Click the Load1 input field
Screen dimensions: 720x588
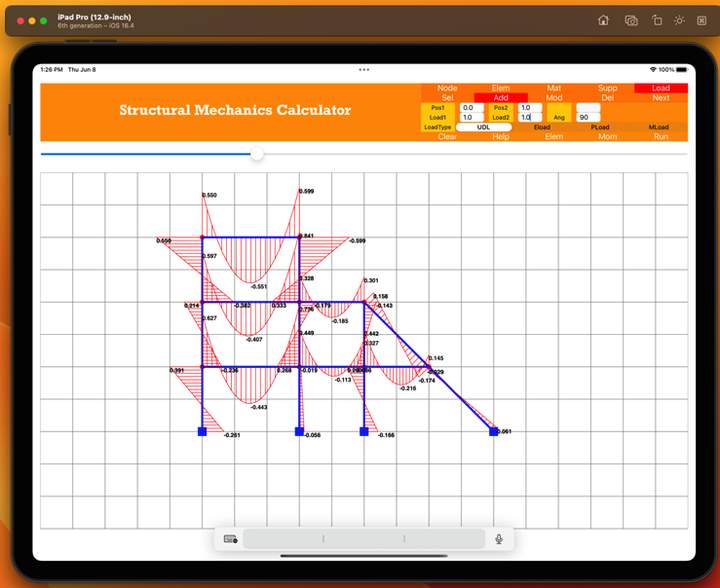472,118
